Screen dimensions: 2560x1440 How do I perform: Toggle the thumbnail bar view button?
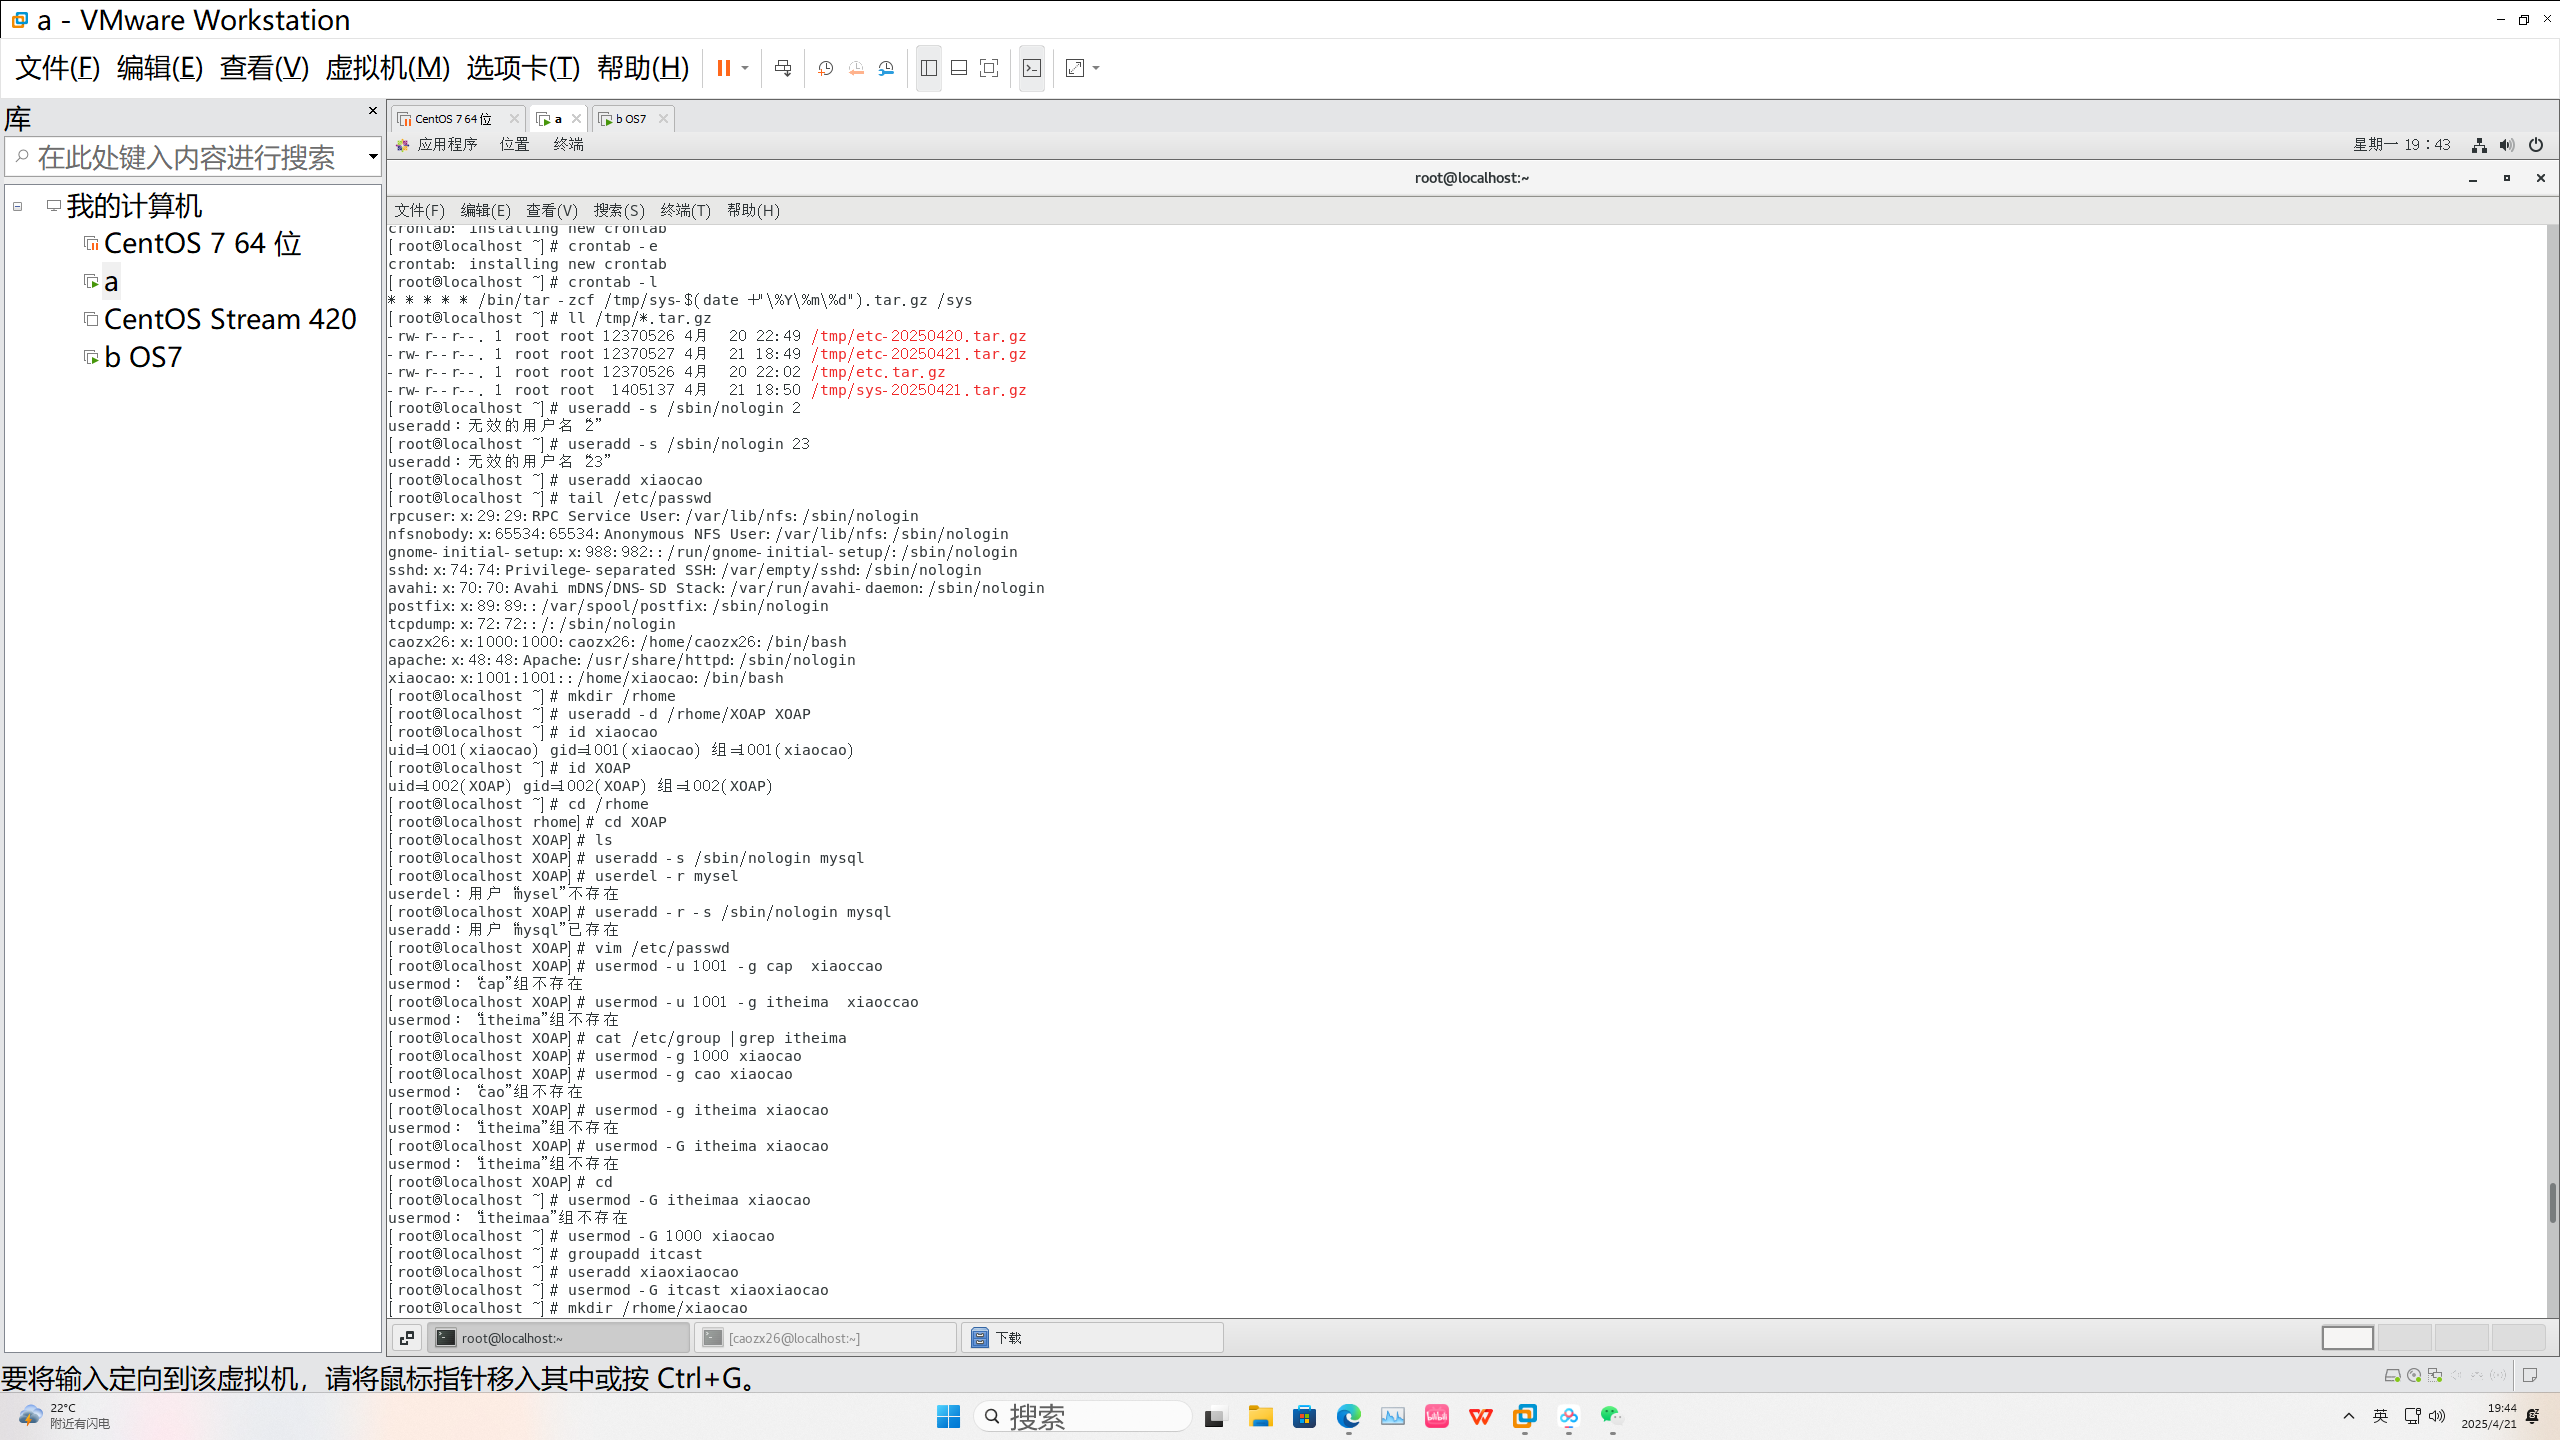point(959,68)
